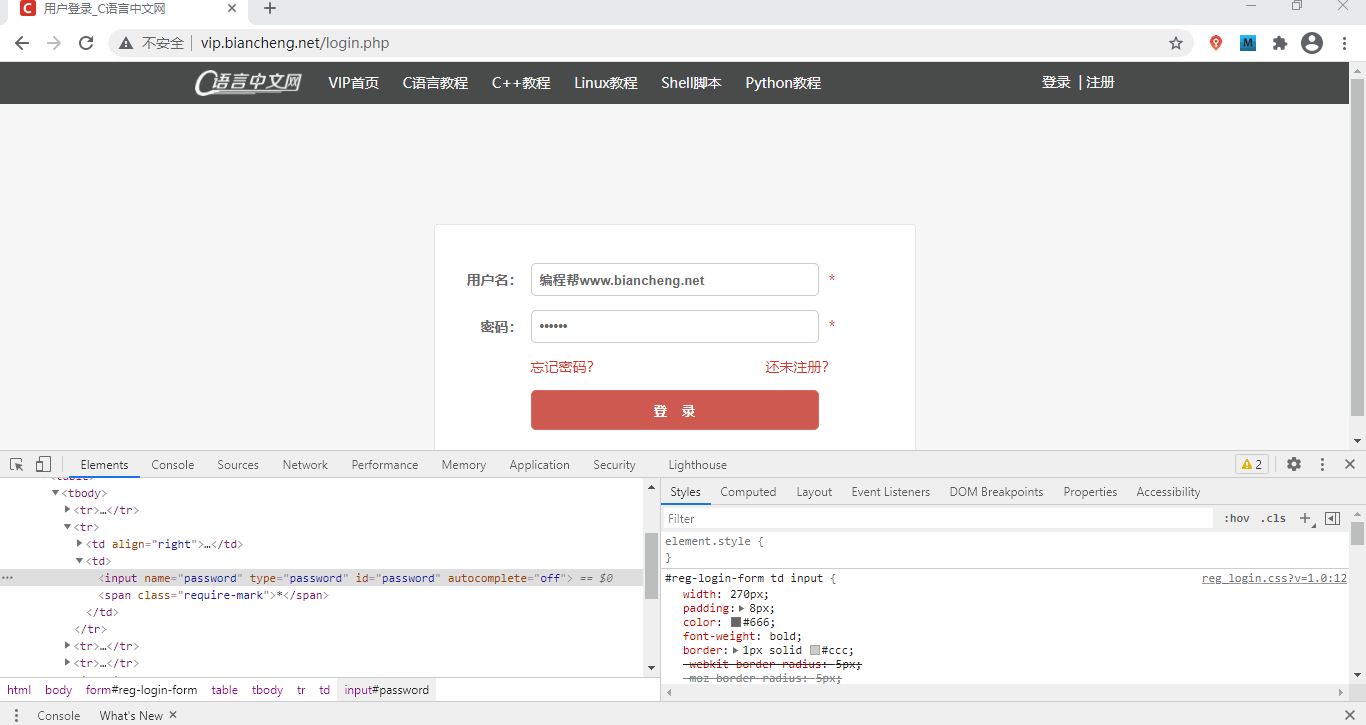This screenshot has height=725, width=1366.
Task: Expand the tr node after the closing /tr
Action: tap(68, 646)
